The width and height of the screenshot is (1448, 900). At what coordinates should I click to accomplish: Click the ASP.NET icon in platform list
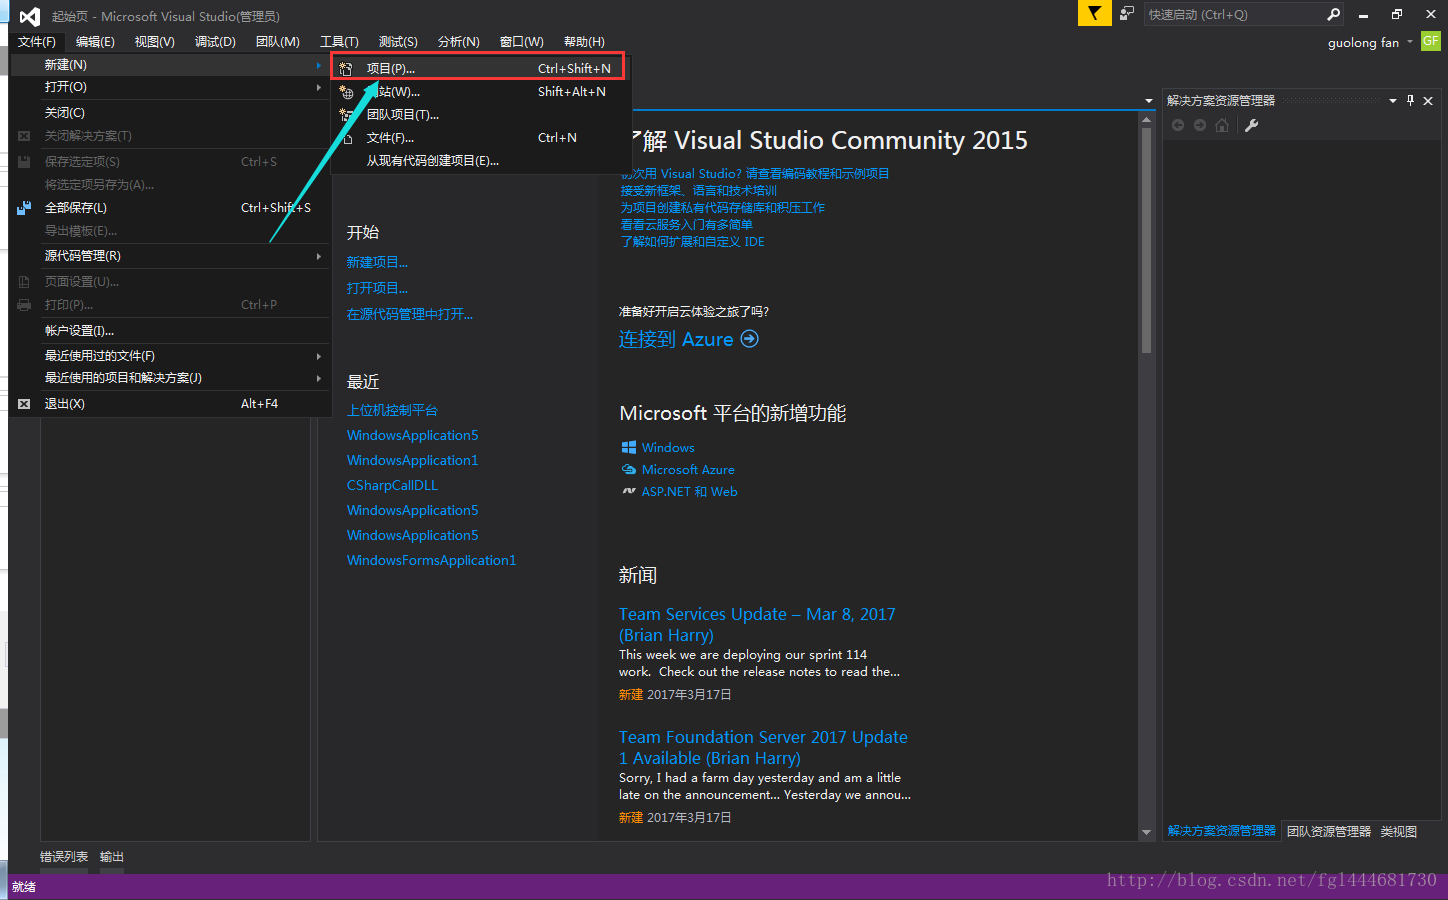629,491
